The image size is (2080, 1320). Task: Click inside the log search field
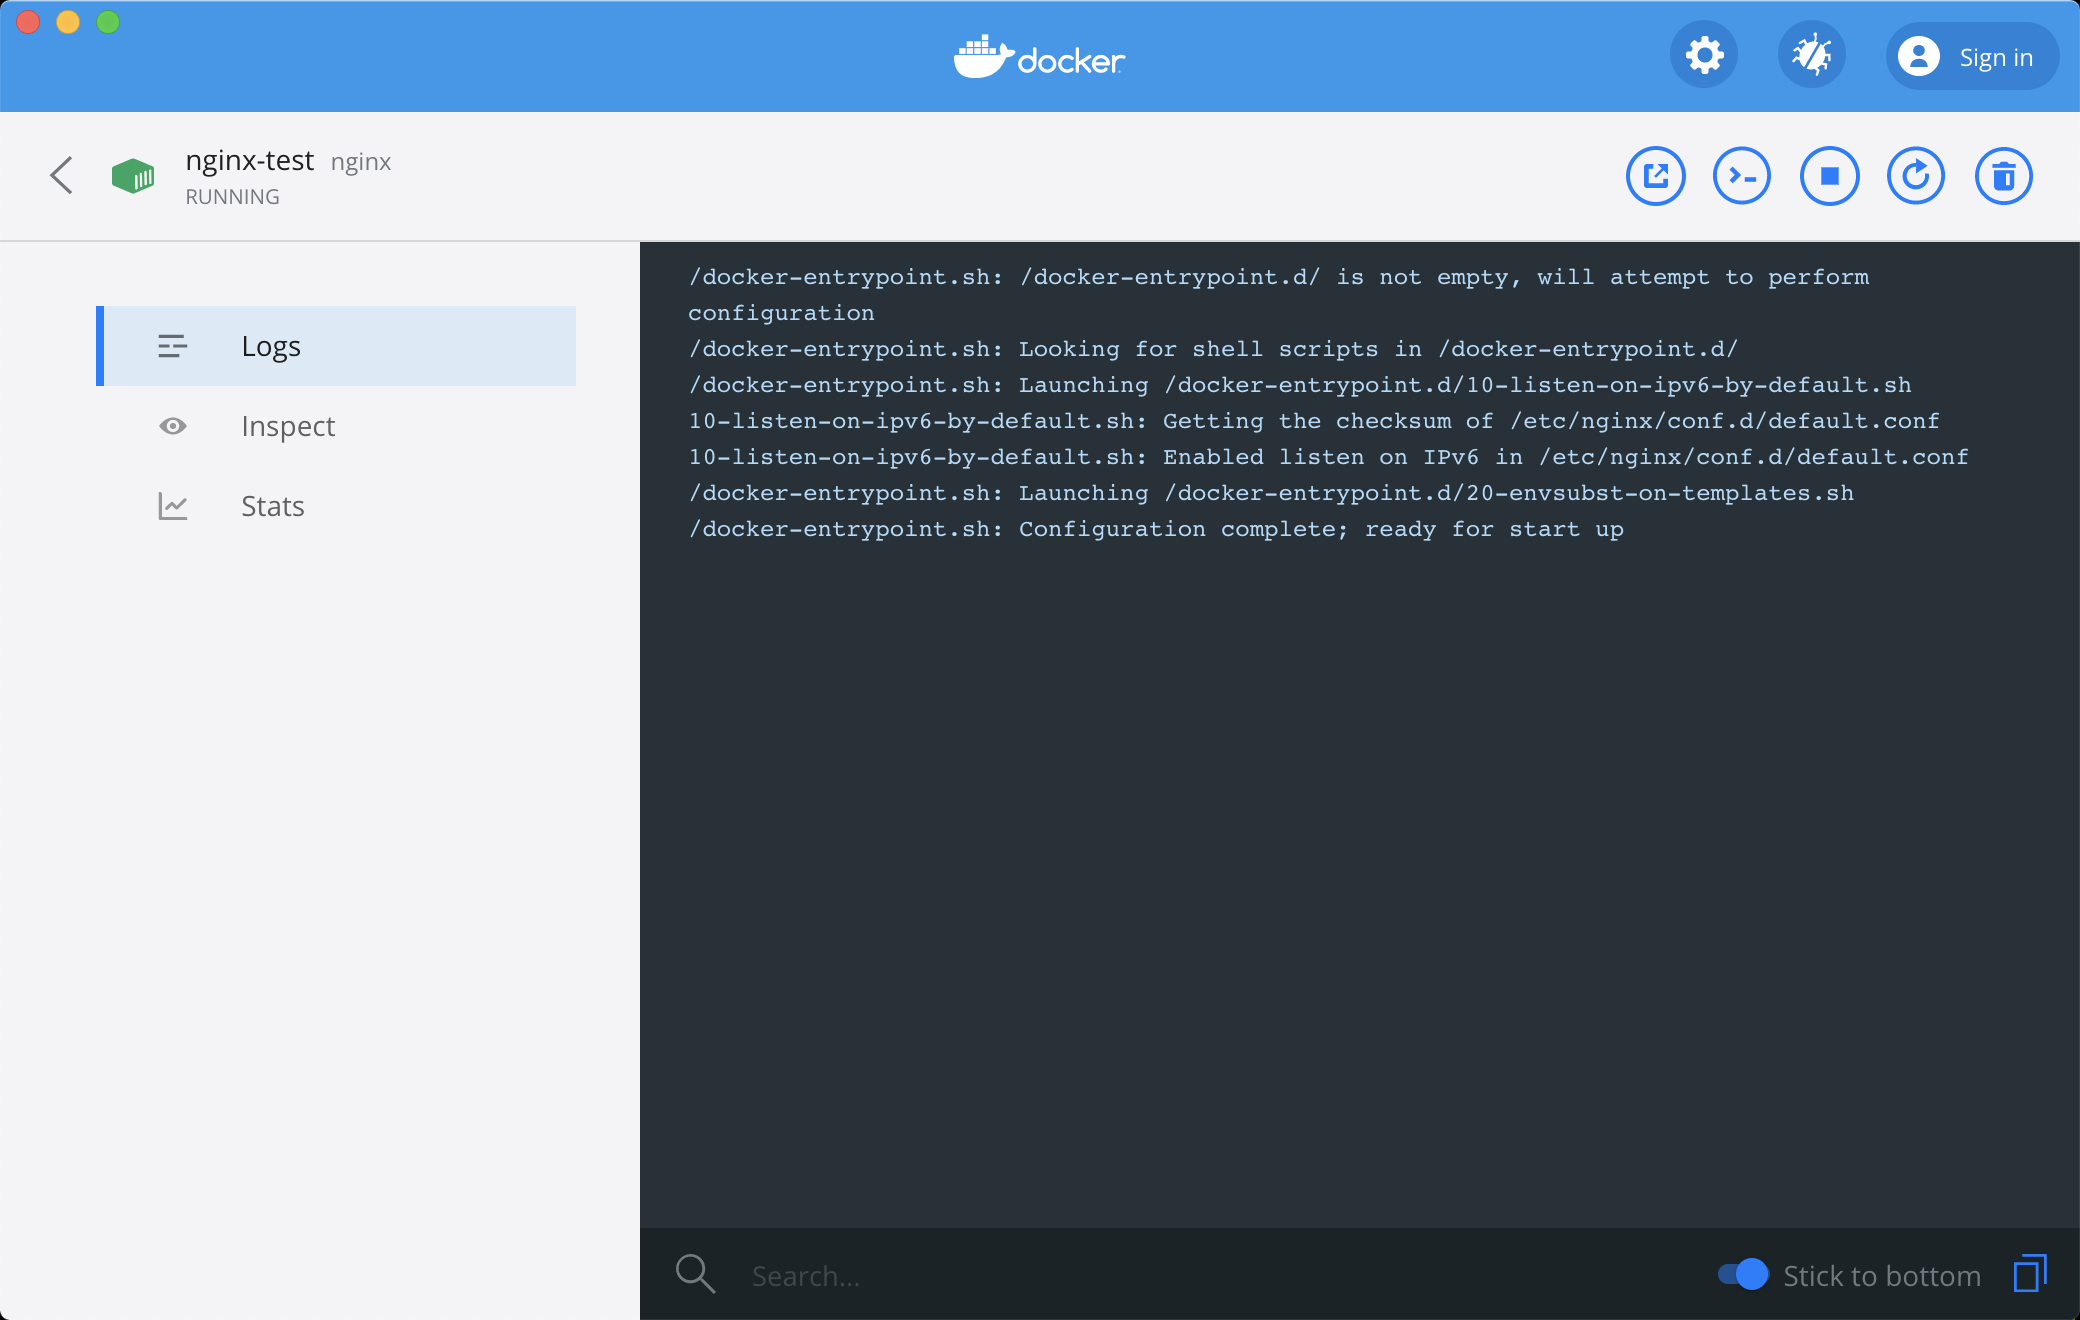(900, 1275)
